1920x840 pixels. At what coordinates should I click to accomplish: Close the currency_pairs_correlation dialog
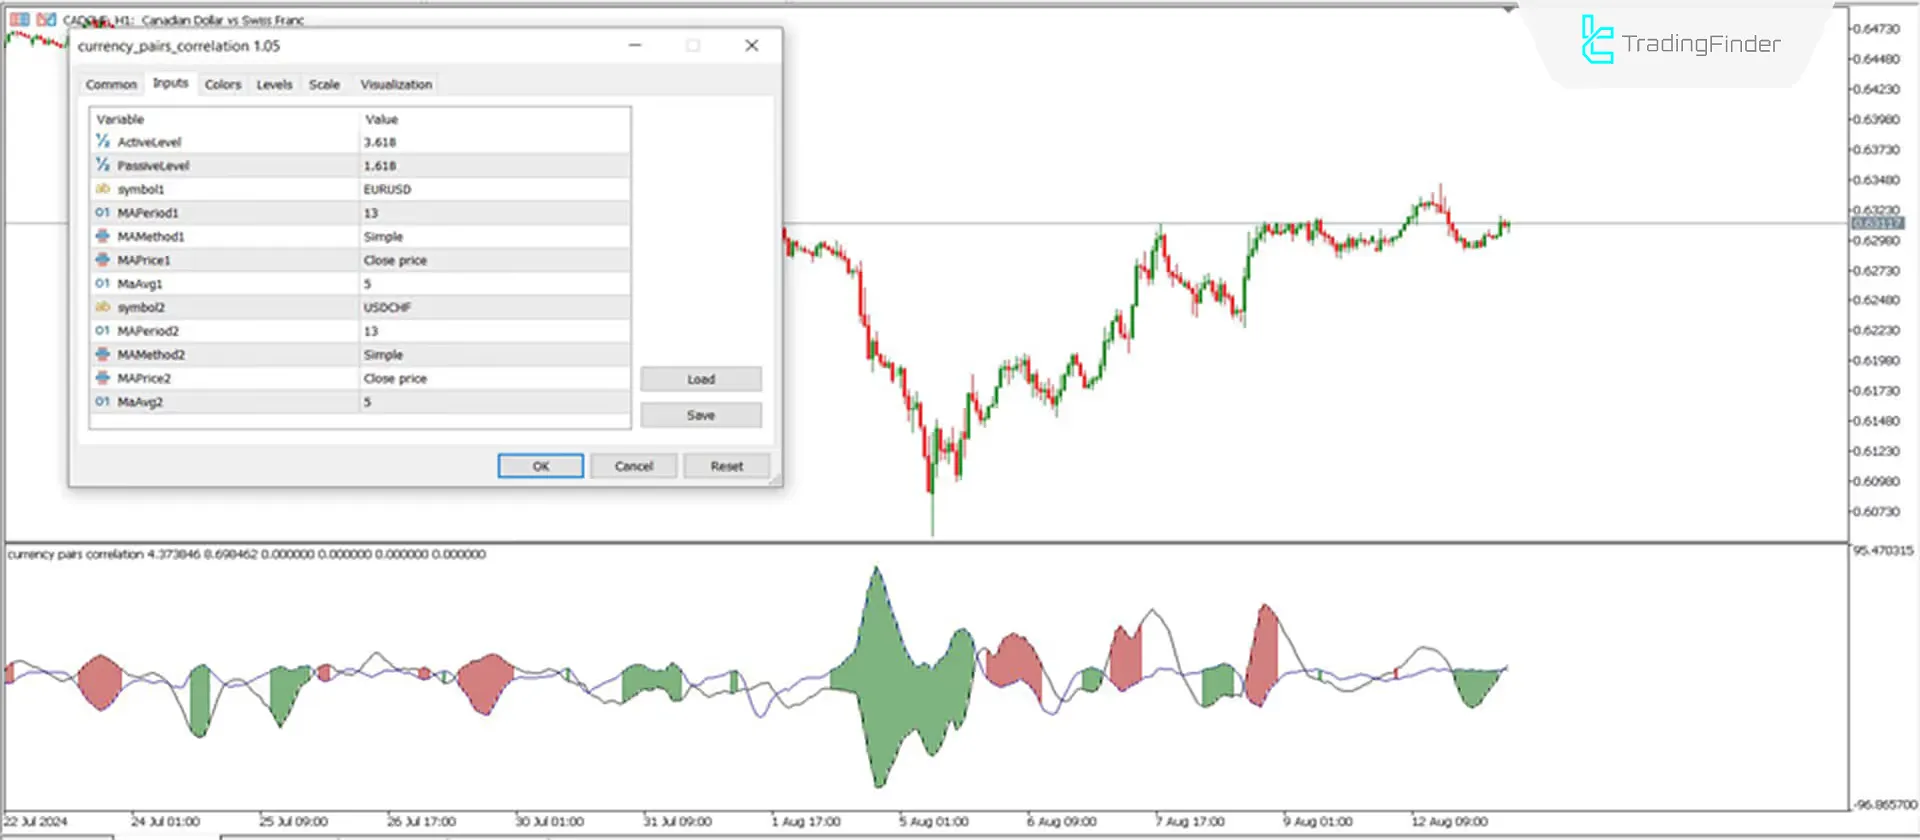pyautogui.click(x=752, y=46)
